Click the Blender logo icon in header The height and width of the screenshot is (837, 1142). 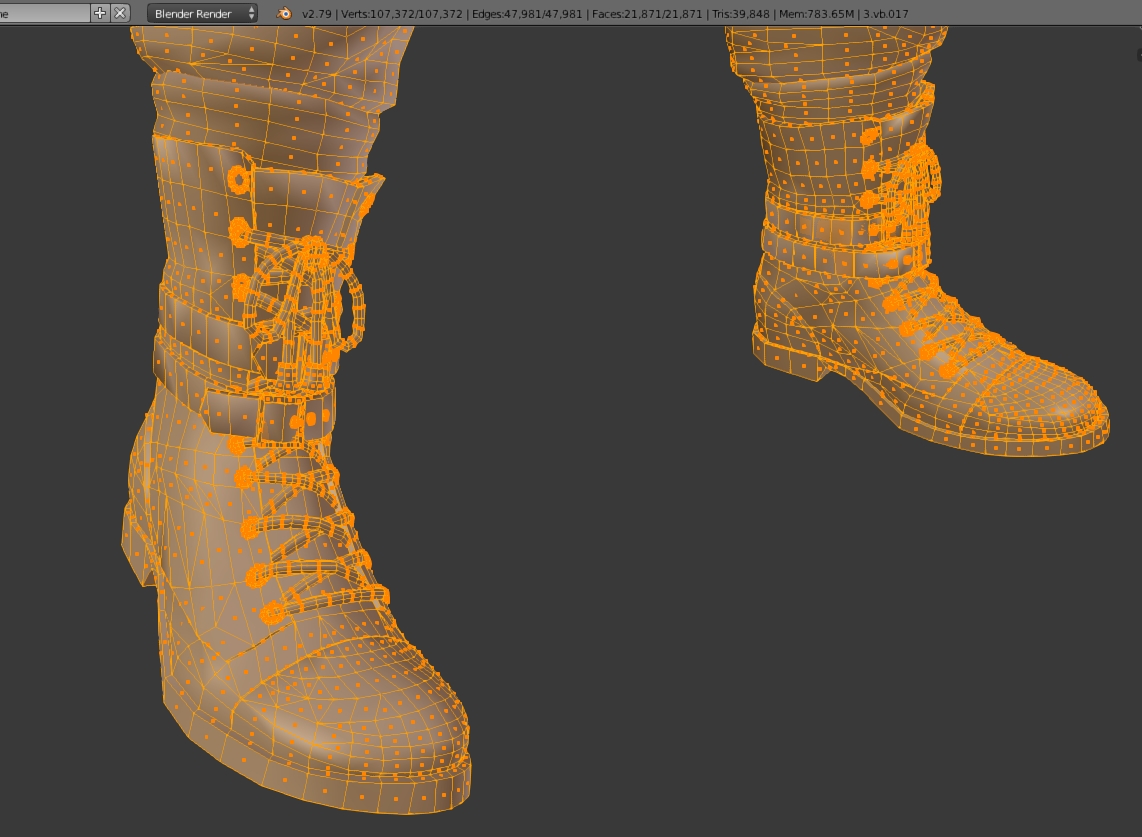[x=285, y=14]
